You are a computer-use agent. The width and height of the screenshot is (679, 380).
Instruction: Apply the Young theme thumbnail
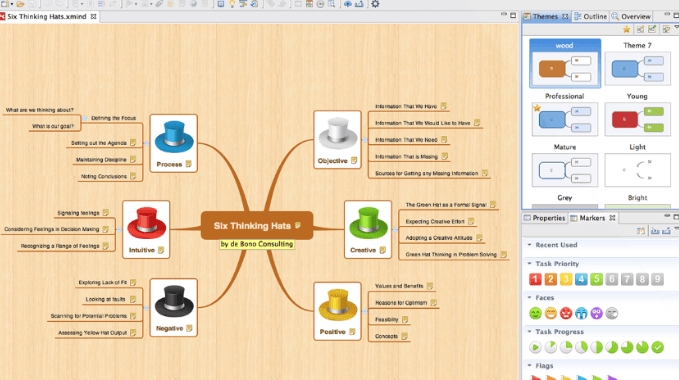coord(637,119)
